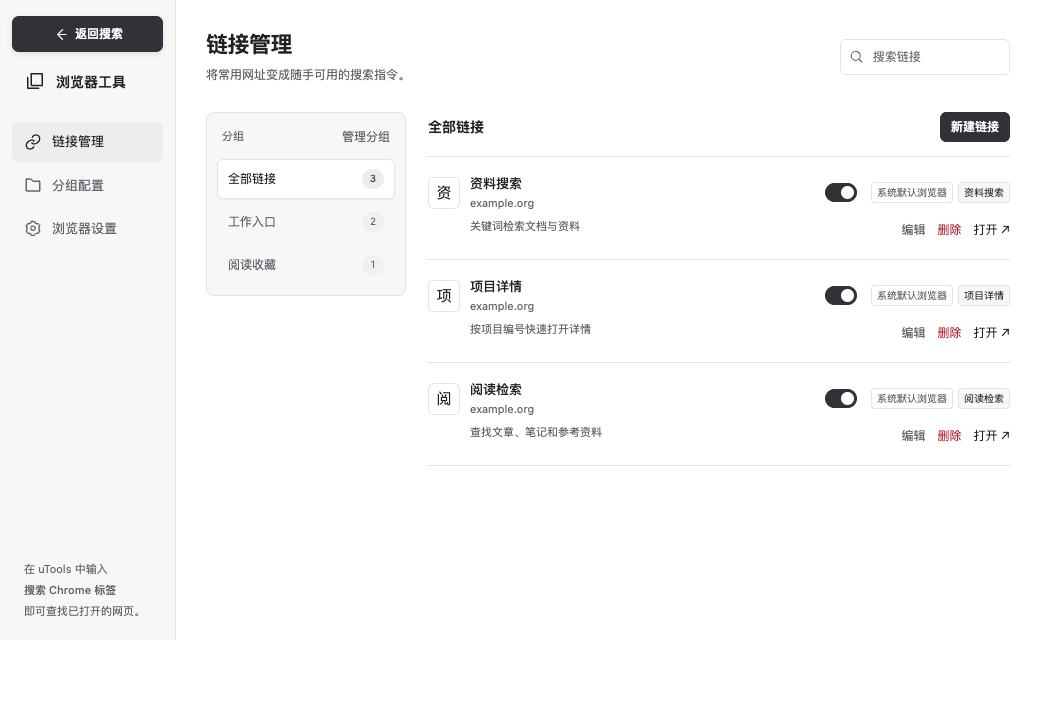
Task: Click the 返回搜索 button
Action: pos(88,34)
